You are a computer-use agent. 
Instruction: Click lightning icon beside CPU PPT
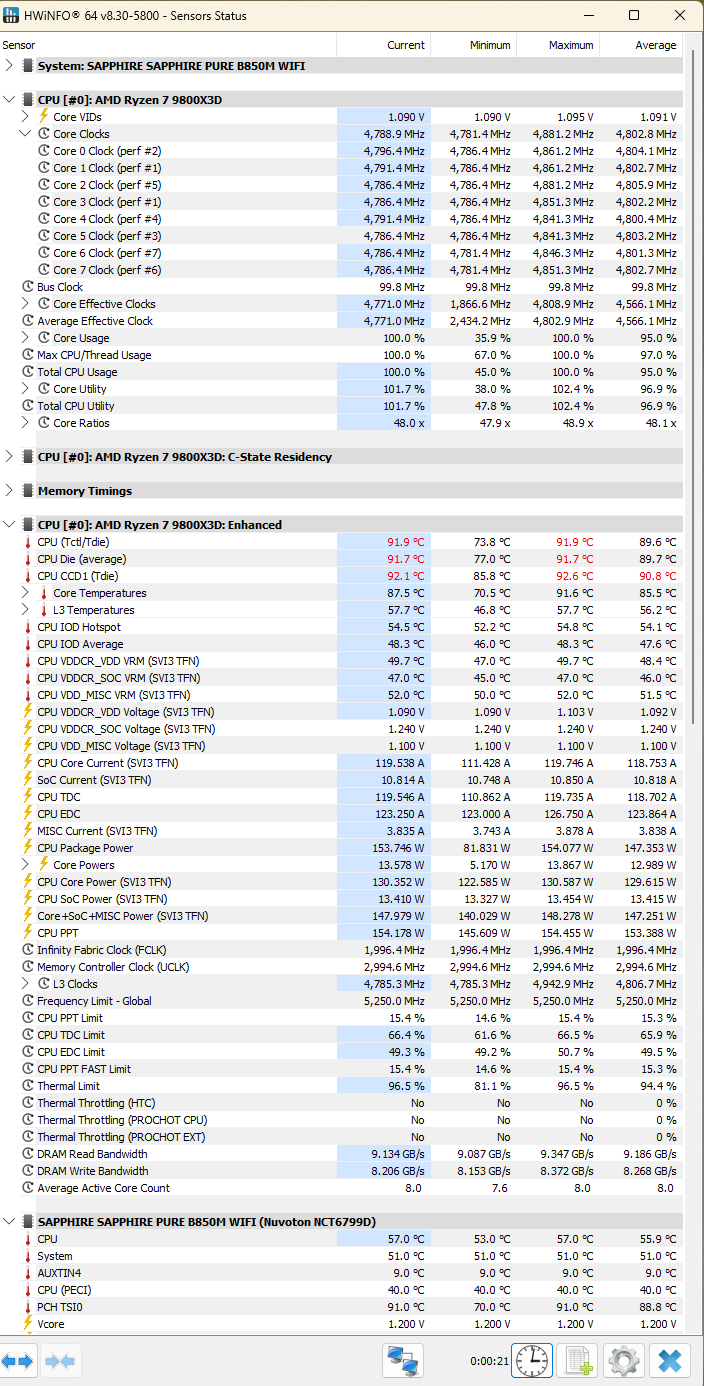pyautogui.click(x=28, y=933)
